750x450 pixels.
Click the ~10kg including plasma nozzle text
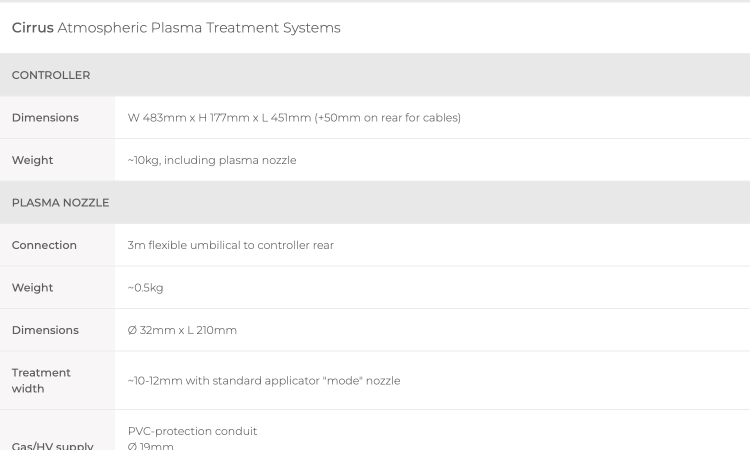[x=212, y=160]
